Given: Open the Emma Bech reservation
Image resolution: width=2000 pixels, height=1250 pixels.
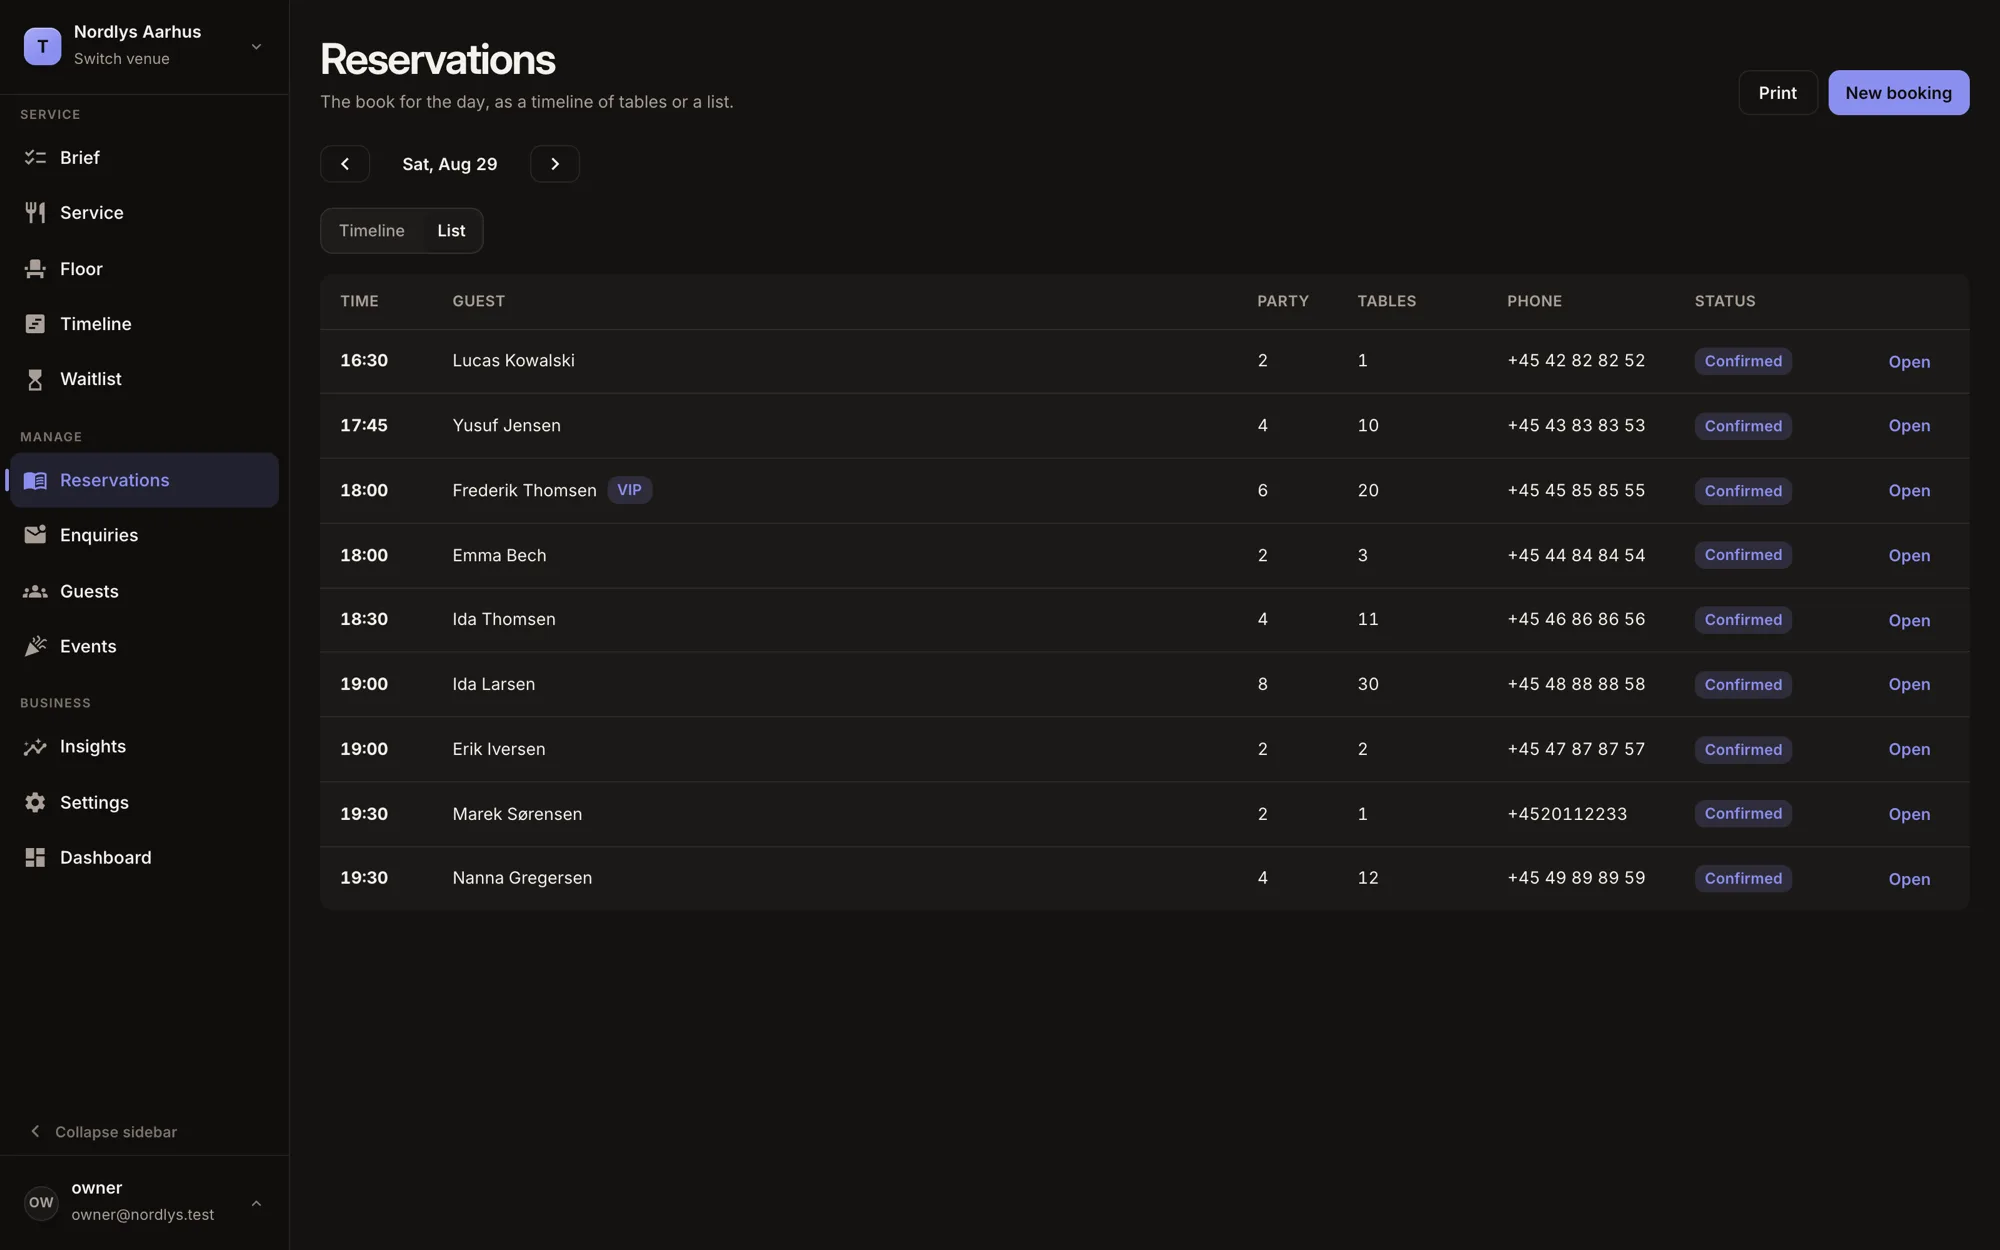Looking at the screenshot, I should tap(1909, 556).
